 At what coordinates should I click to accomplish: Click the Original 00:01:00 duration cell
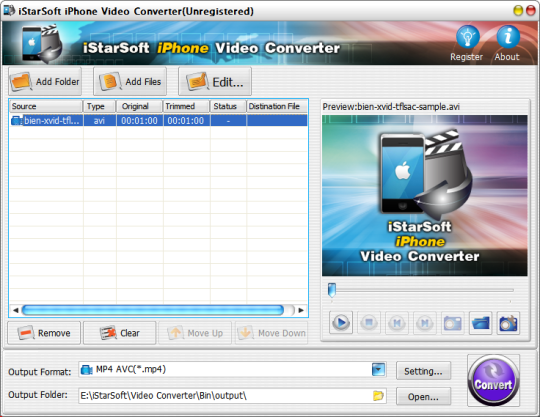coord(139,121)
